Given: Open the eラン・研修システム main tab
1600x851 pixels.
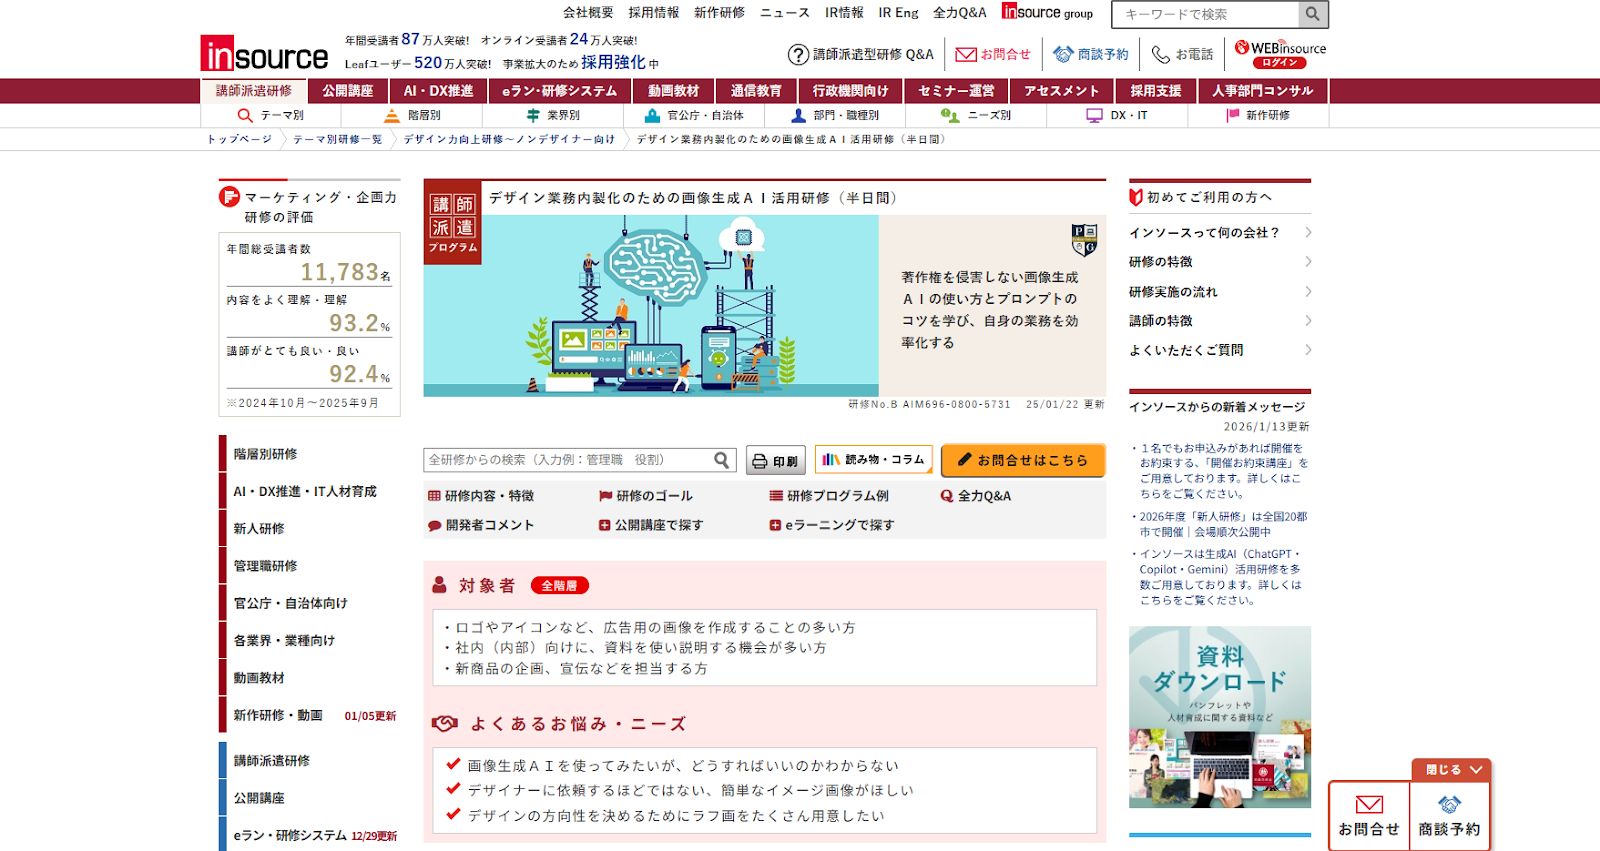Looking at the screenshot, I should 560,91.
